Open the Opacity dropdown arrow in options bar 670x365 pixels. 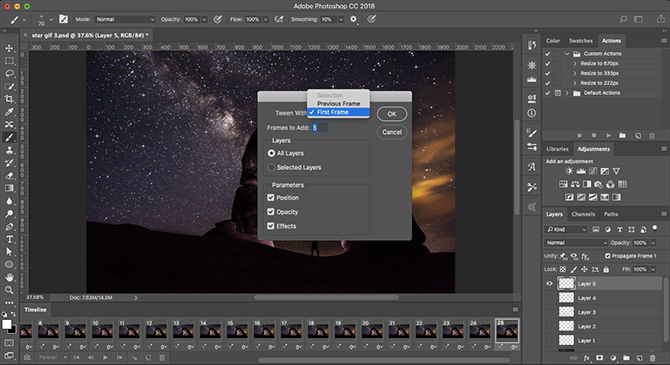[x=204, y=19]
